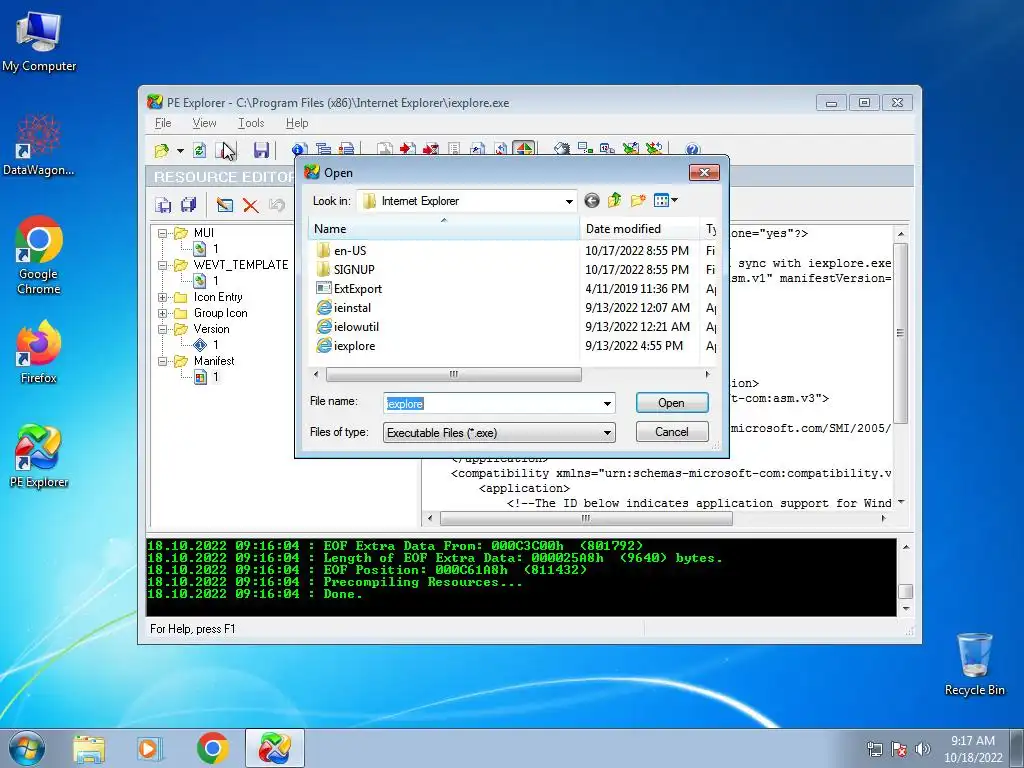Open Google Chrome from taskbar
This screenshot has width=1024, height=768.
(x=212, y=748)
